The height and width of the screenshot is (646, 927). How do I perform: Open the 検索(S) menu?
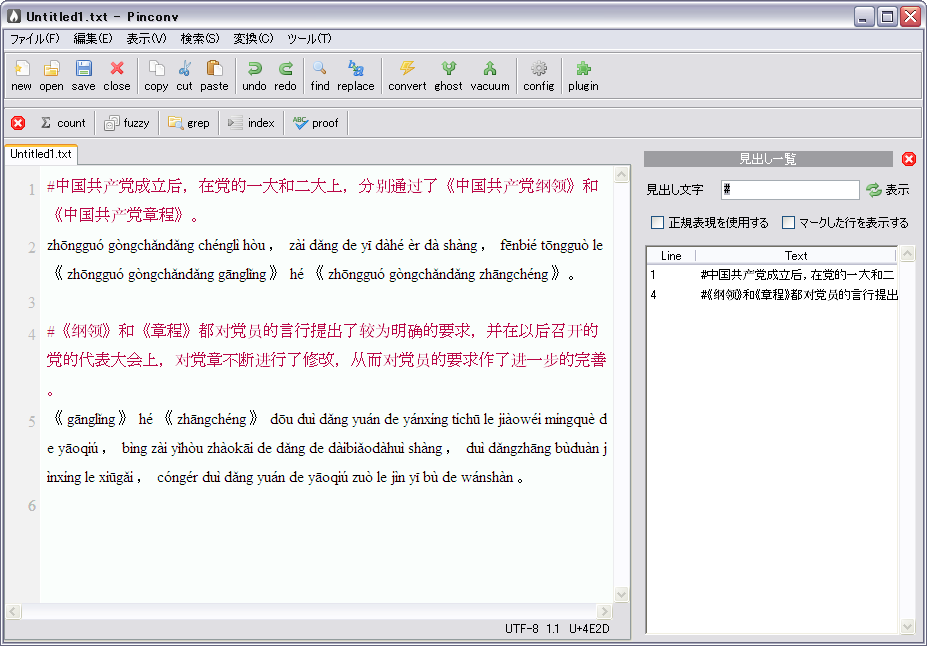tap(200, 38)
